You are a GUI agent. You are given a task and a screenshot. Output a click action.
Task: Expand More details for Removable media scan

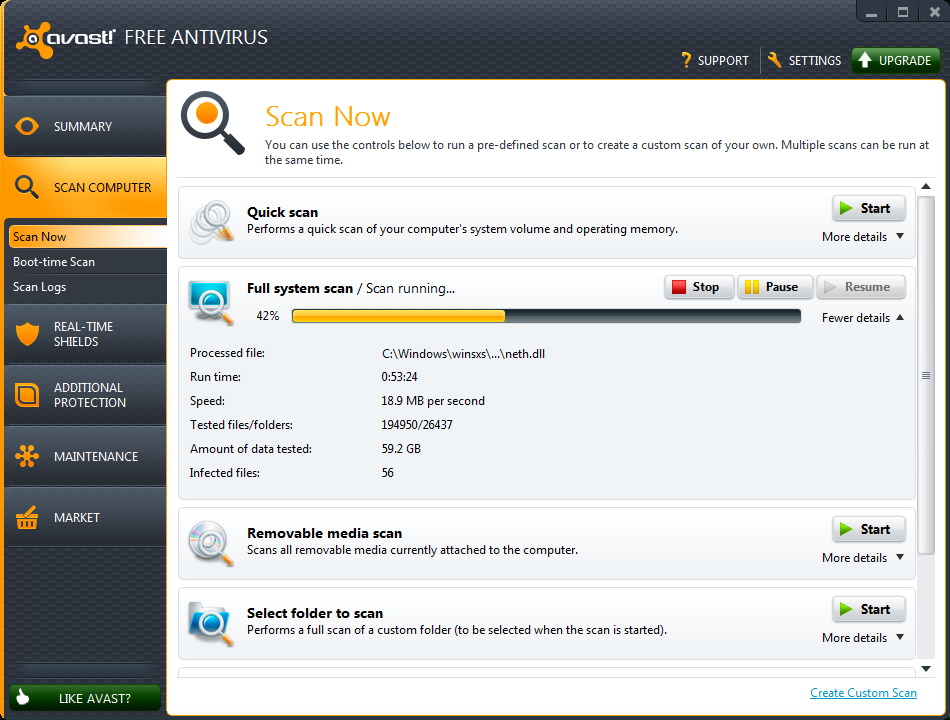[863, 558]
